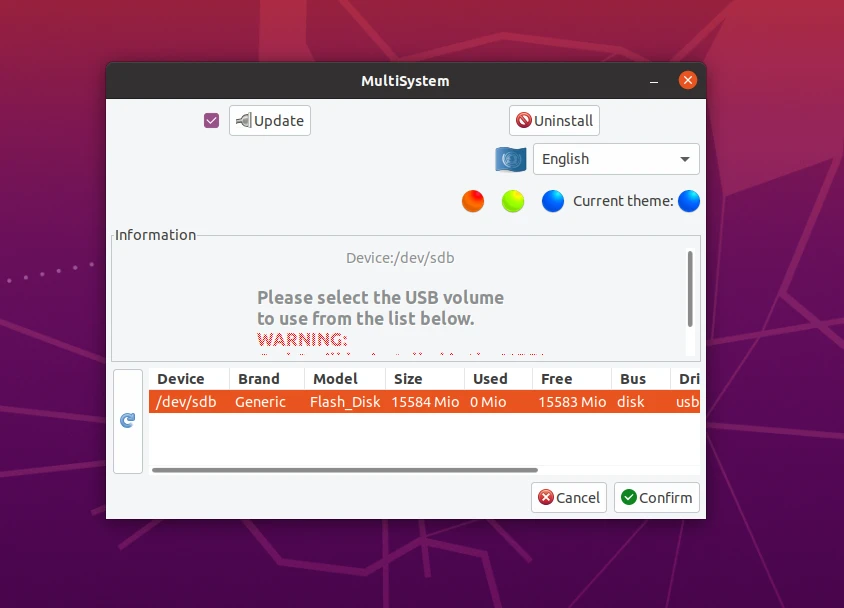
Task: Confirm the selected USB device
Action: (x=657, y=497)
